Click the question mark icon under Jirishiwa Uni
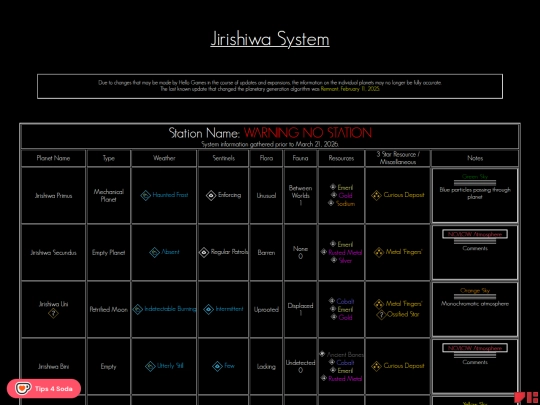 pyautogui.click(x=53, y=313)
